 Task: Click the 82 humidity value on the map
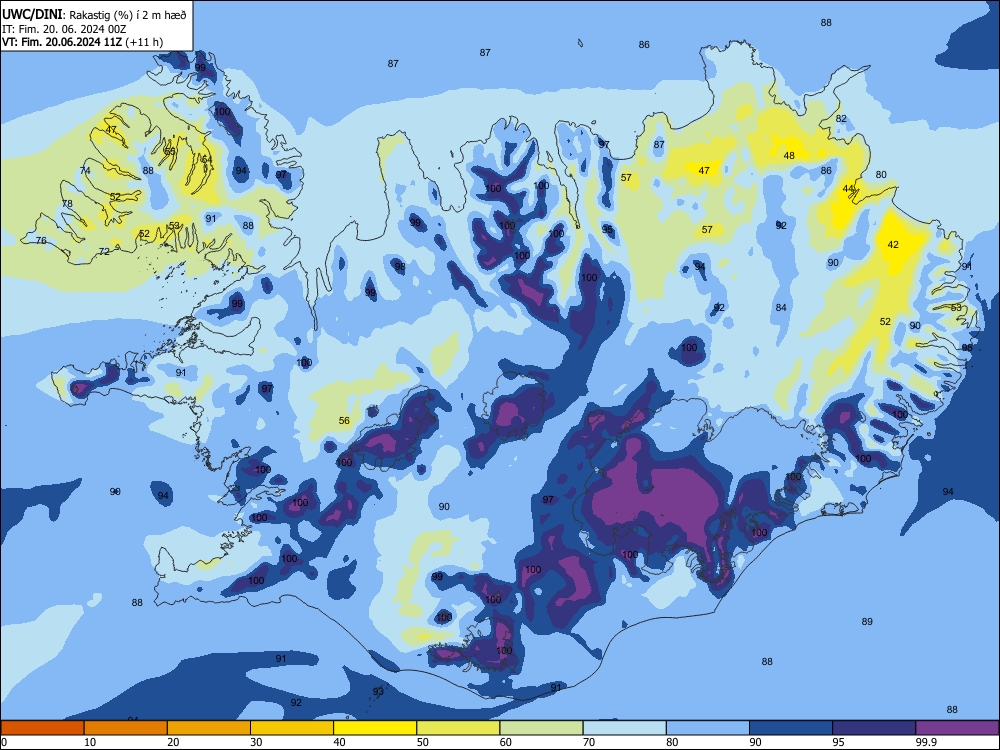tap(841, 119)
